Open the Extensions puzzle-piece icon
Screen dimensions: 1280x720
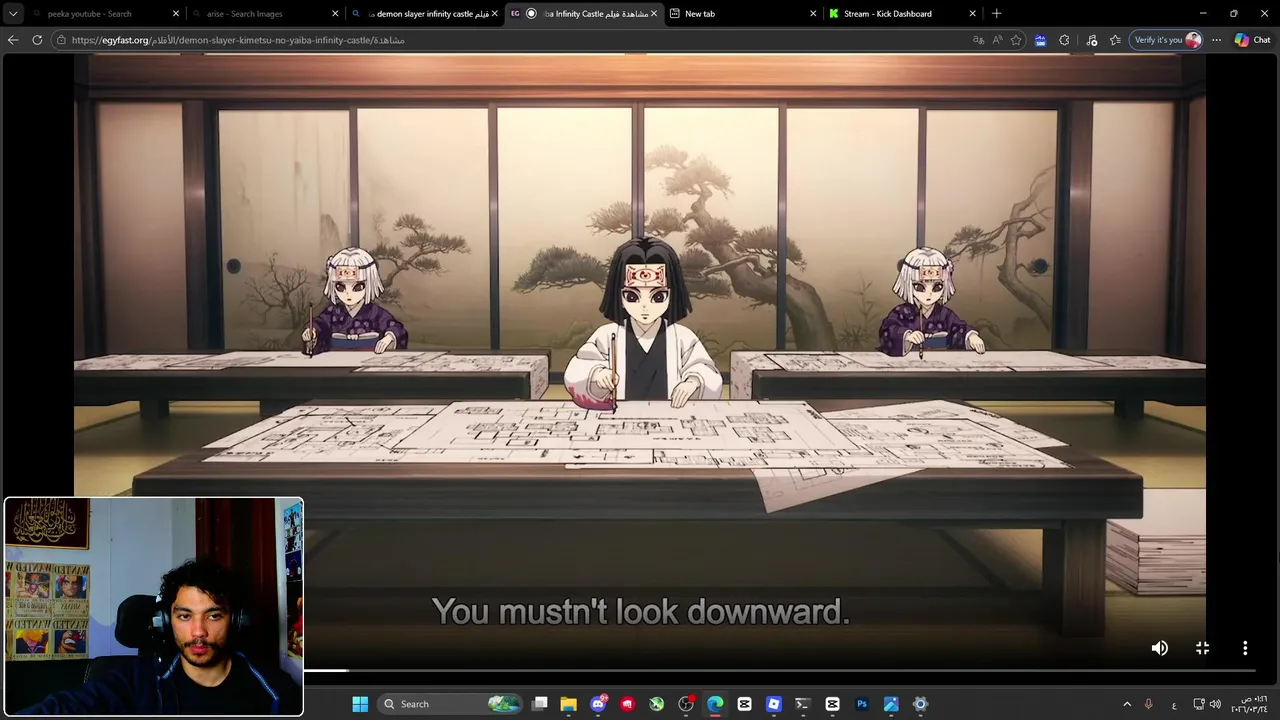point(1064,40)
